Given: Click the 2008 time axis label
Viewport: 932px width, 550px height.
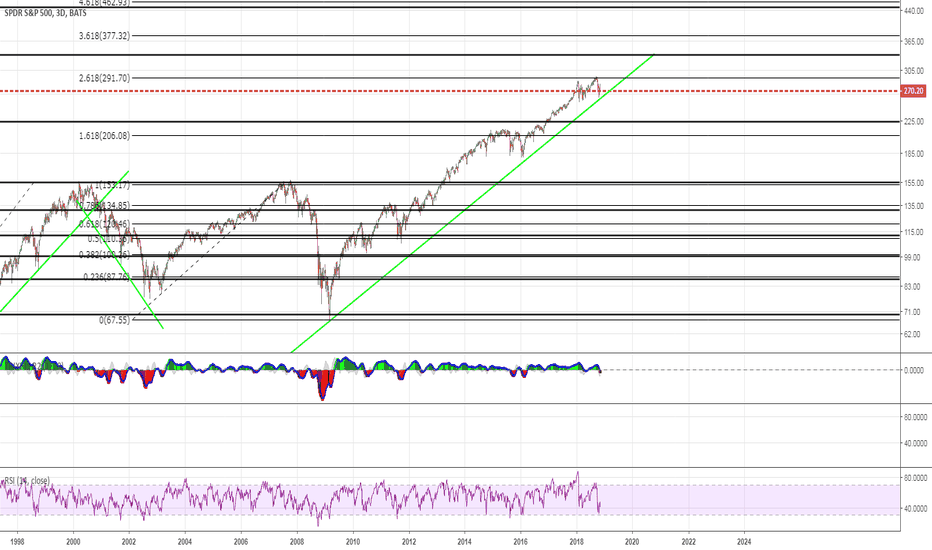Looking at the screenshot, I should [297, 542].
